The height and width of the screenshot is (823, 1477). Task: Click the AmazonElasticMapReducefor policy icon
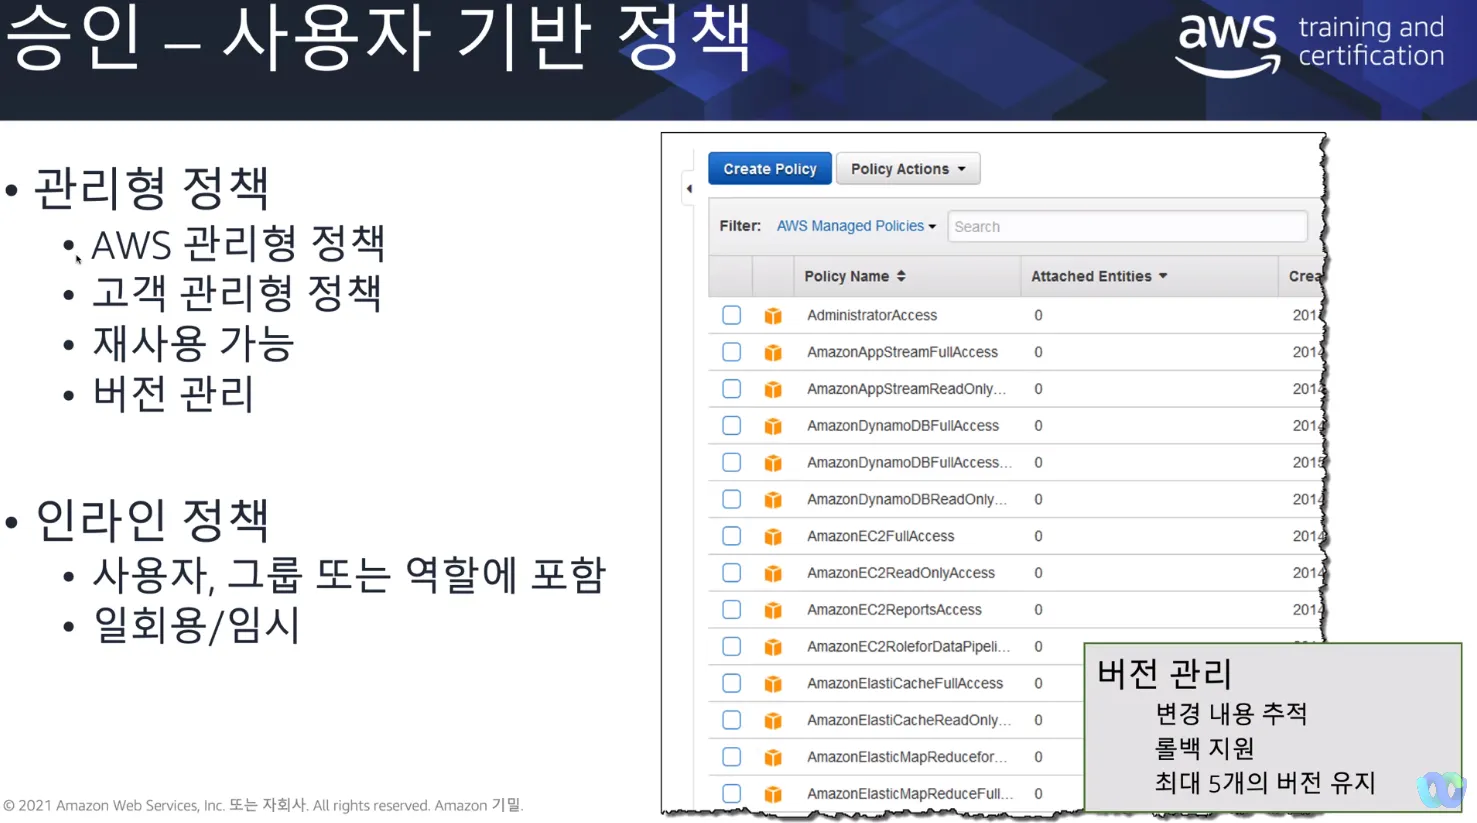tap(773, 758)
